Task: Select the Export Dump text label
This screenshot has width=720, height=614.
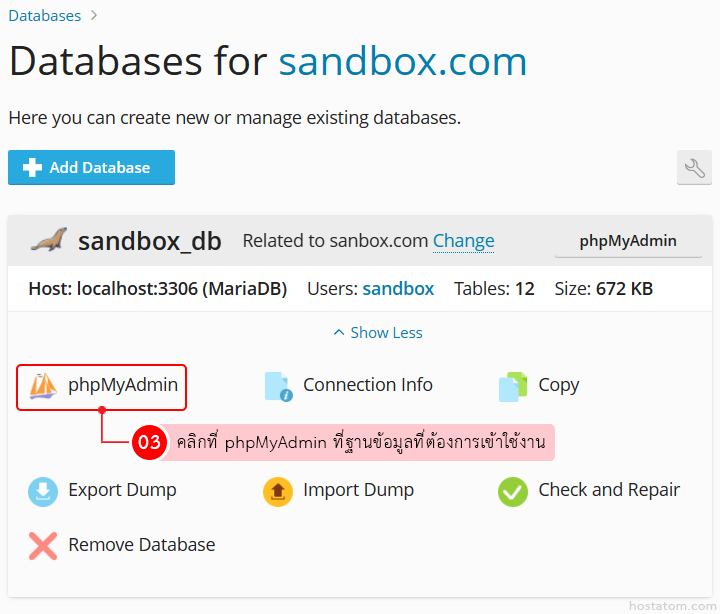Action: [122, 490]
